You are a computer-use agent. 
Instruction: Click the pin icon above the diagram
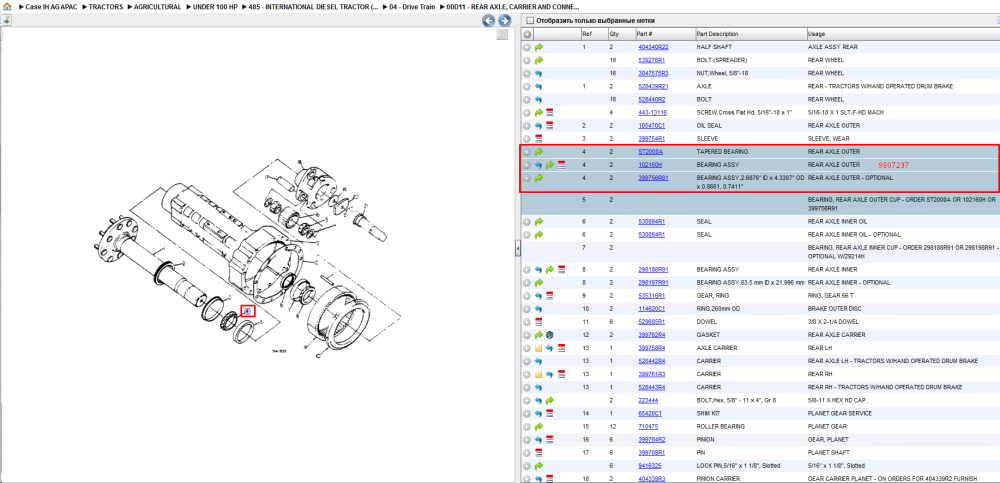(6, 20)
